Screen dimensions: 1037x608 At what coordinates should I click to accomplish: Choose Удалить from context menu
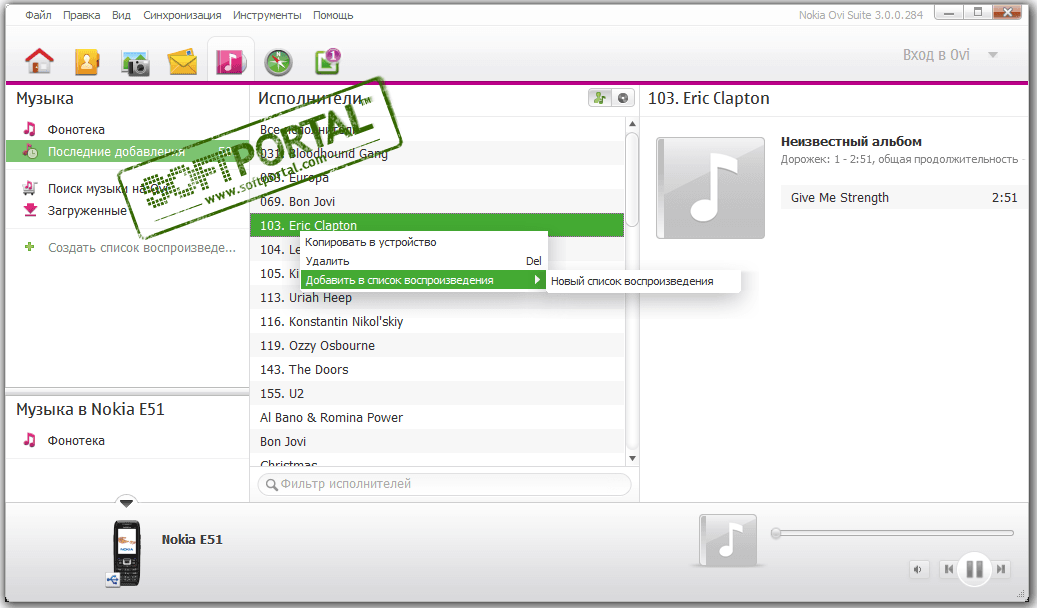click(424, 261)
